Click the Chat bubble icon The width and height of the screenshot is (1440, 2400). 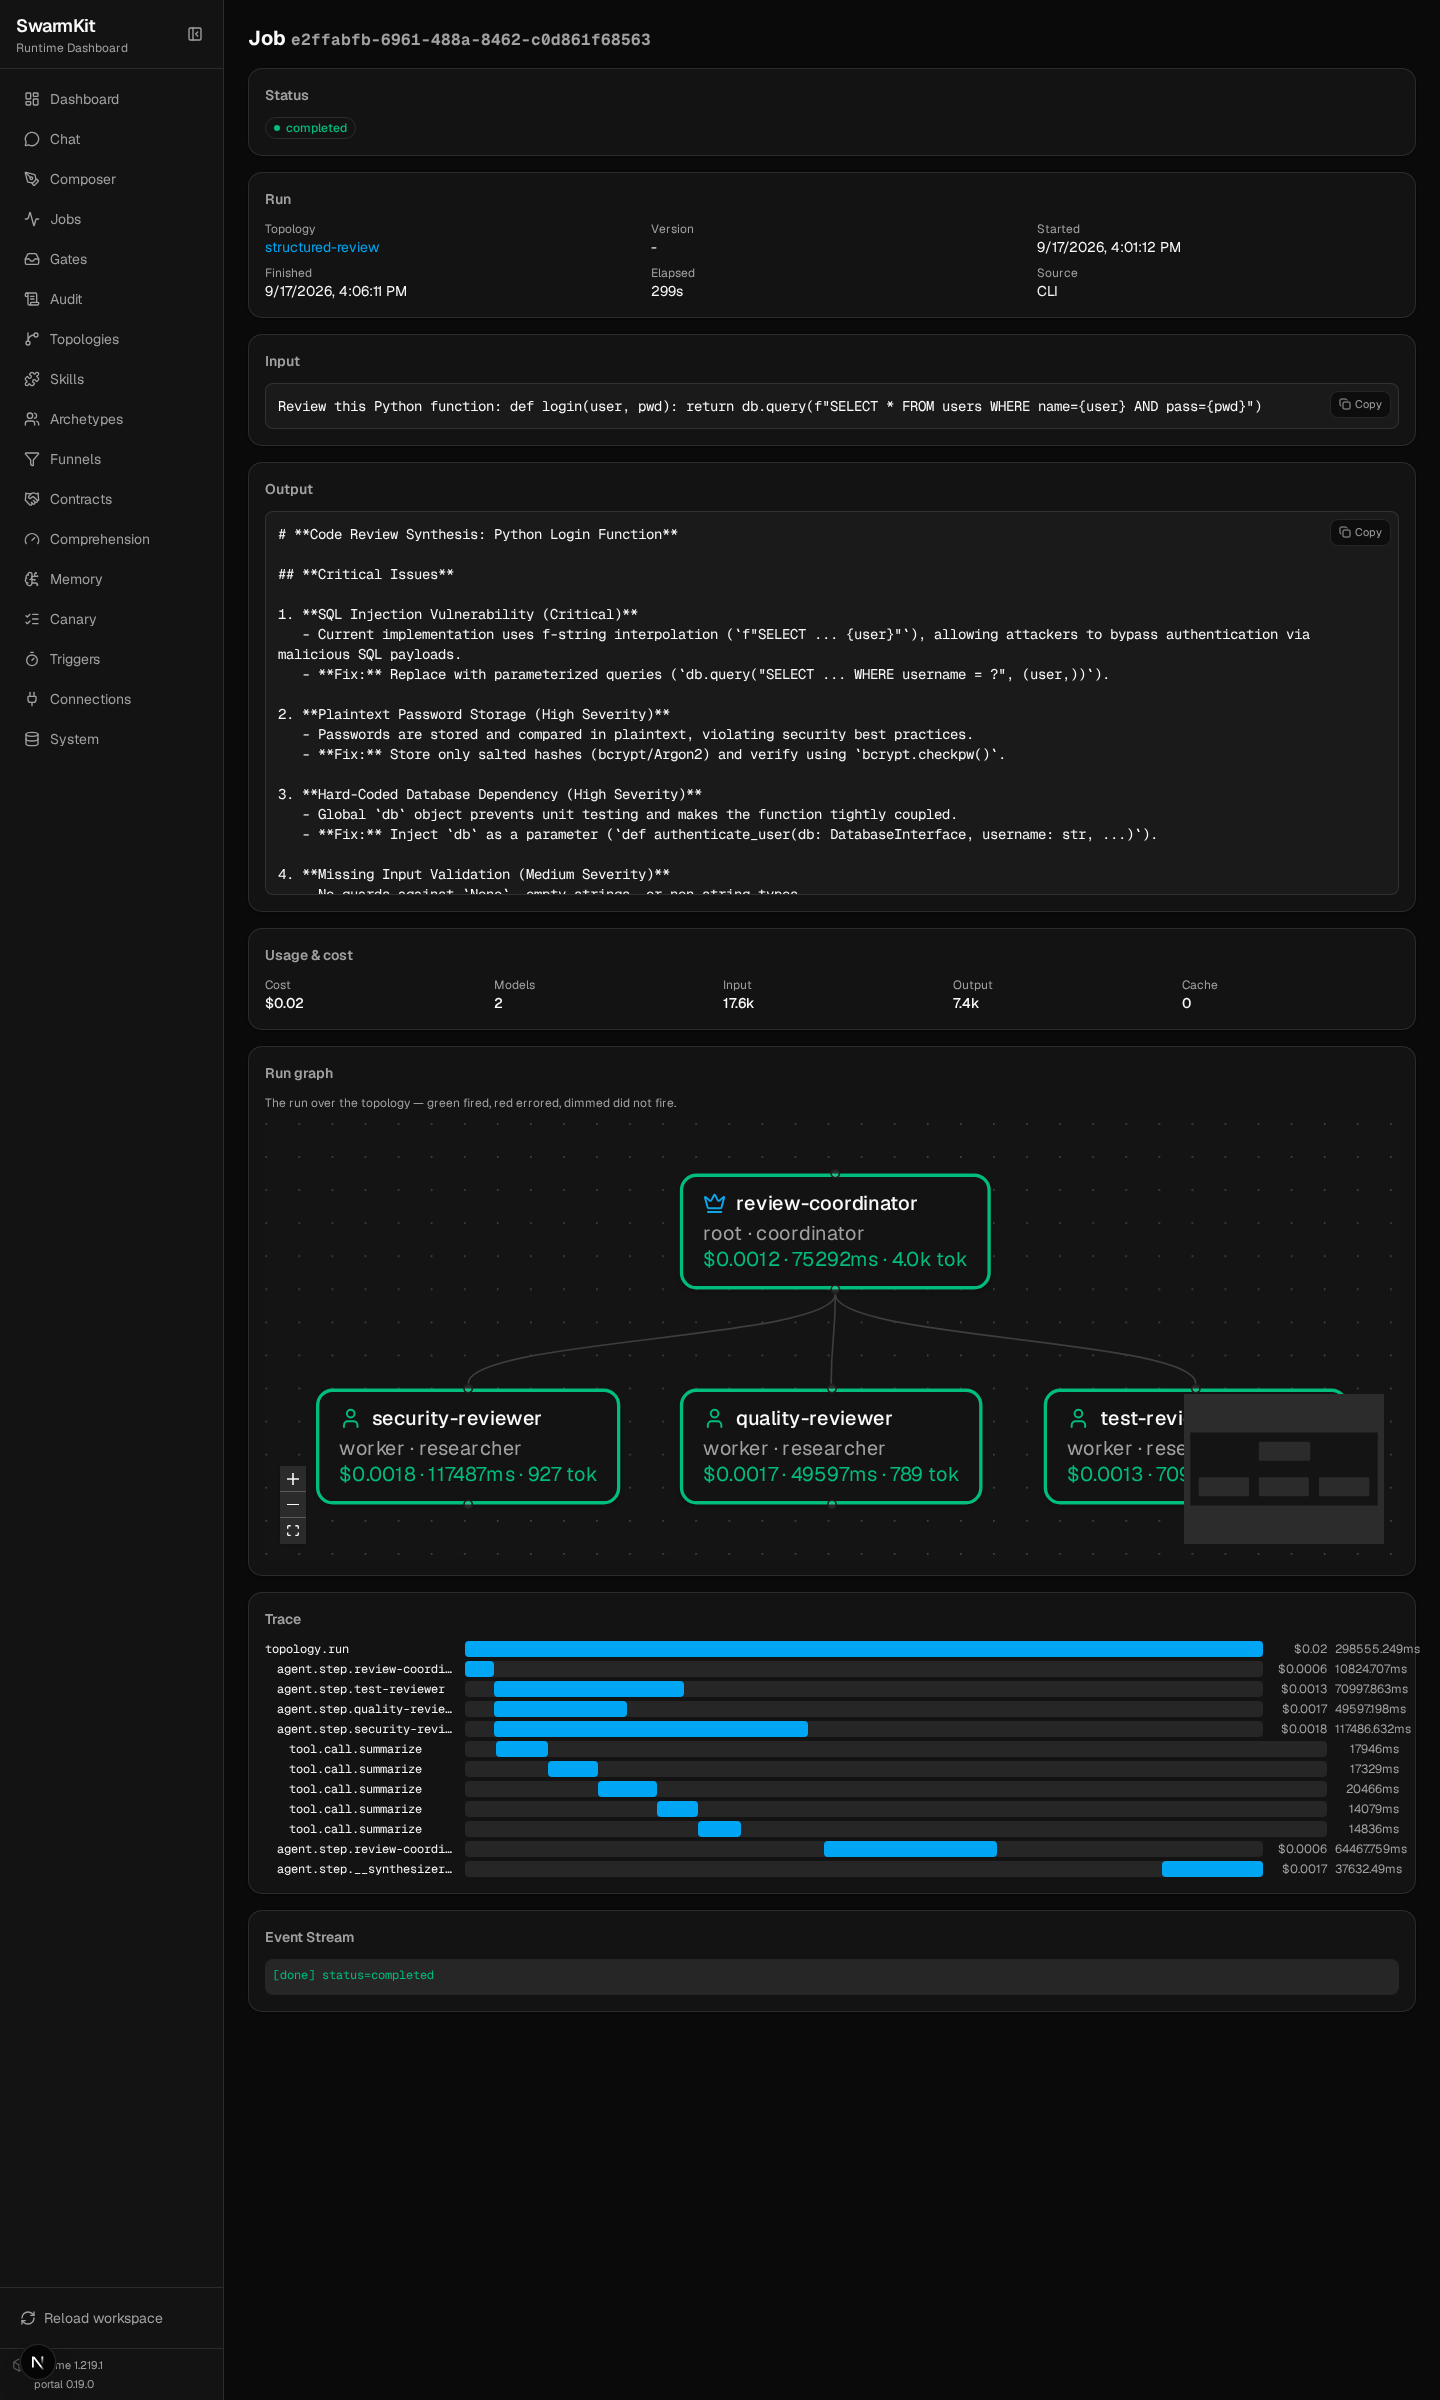[32, 139]
